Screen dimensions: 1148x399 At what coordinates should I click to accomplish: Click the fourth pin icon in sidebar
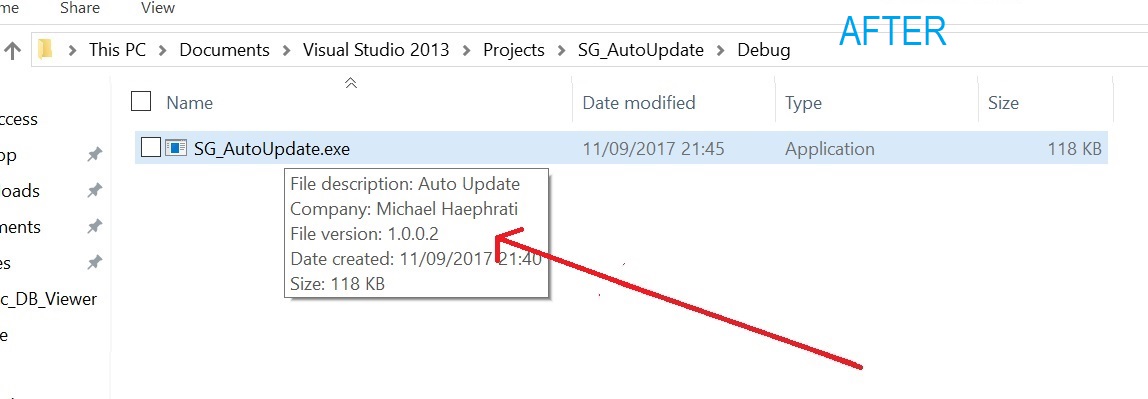tap(94, 262)
